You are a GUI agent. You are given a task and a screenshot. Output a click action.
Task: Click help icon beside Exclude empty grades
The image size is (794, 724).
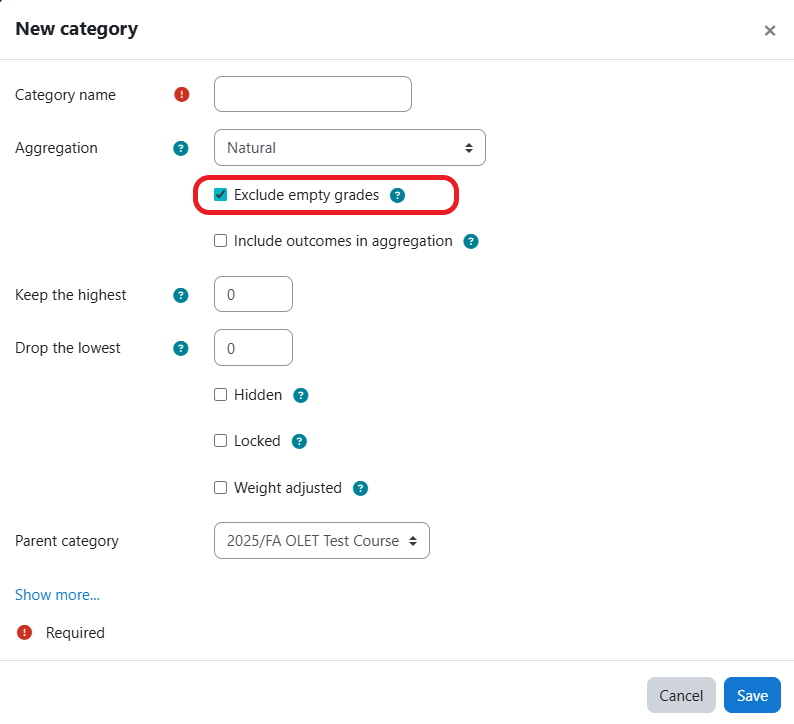(x=397, y=195)
